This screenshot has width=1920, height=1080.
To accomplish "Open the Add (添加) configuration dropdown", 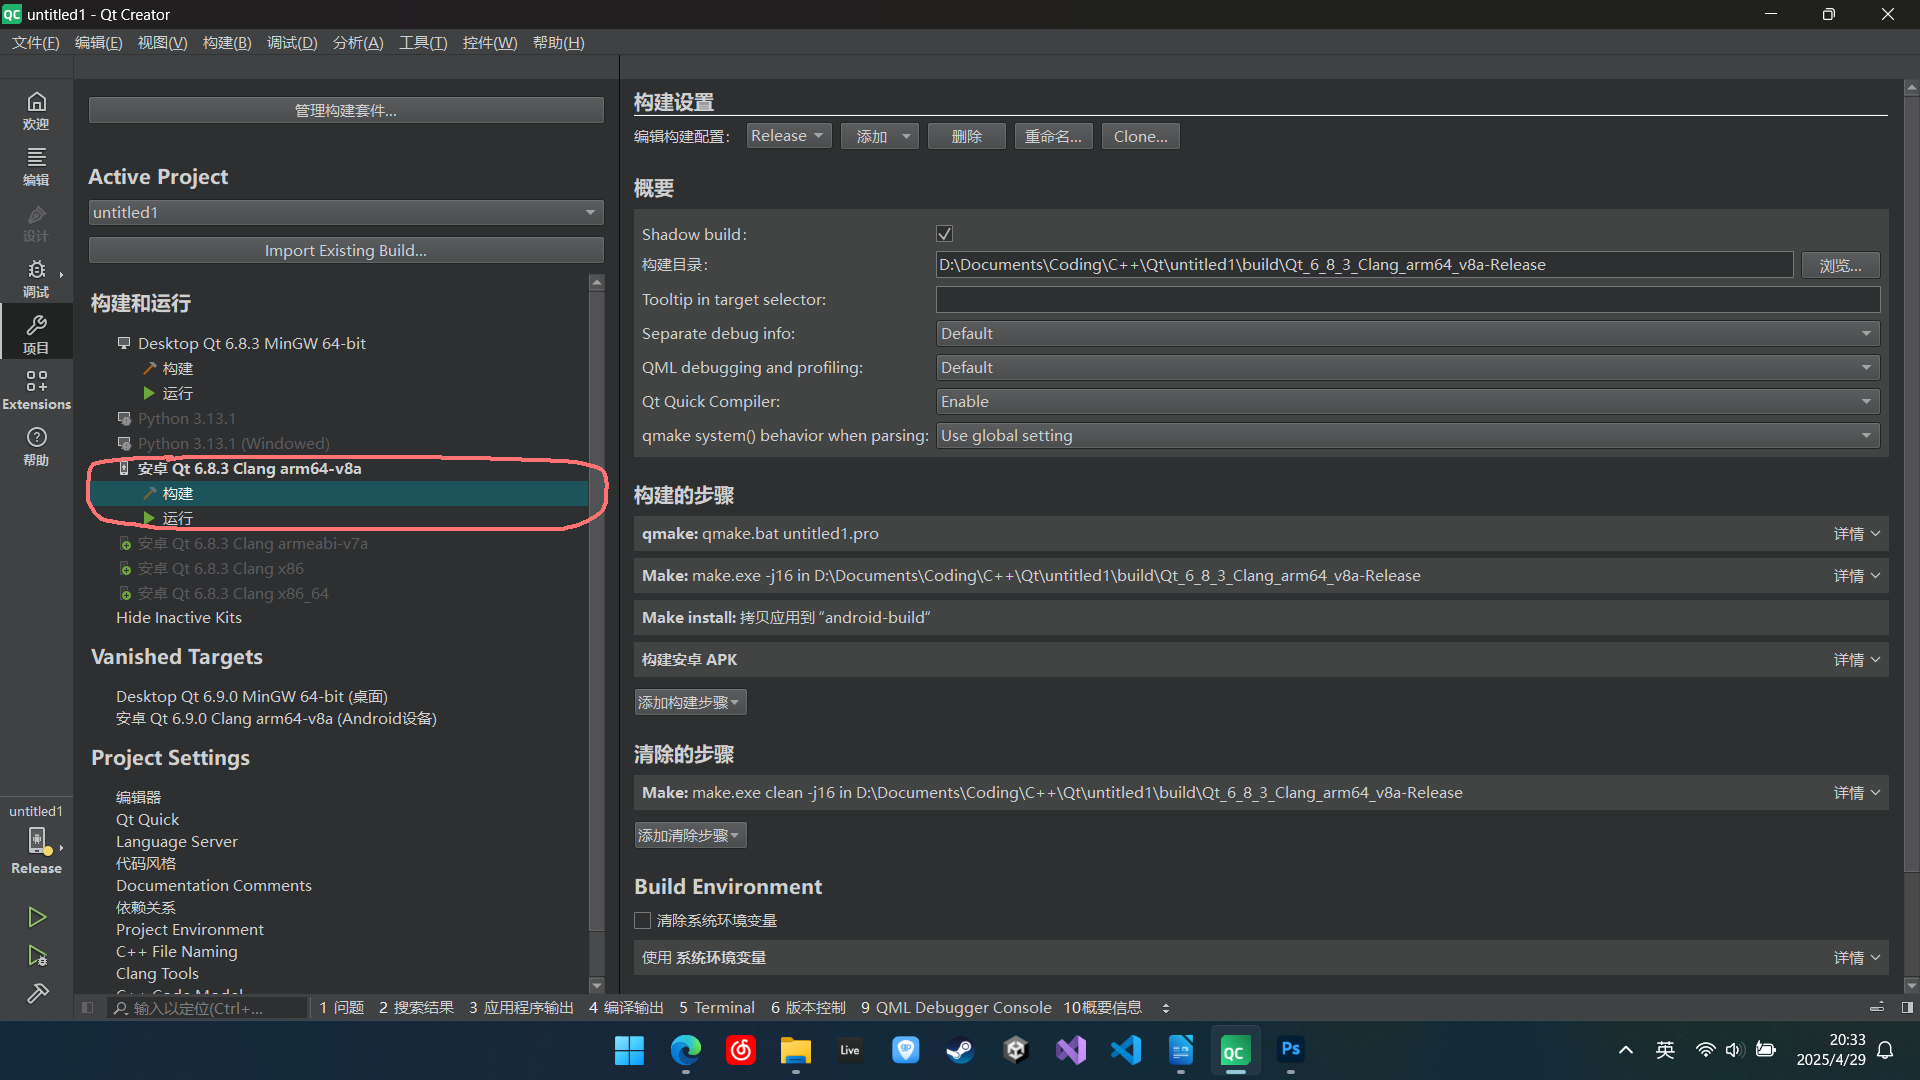I will pos(879,136).
